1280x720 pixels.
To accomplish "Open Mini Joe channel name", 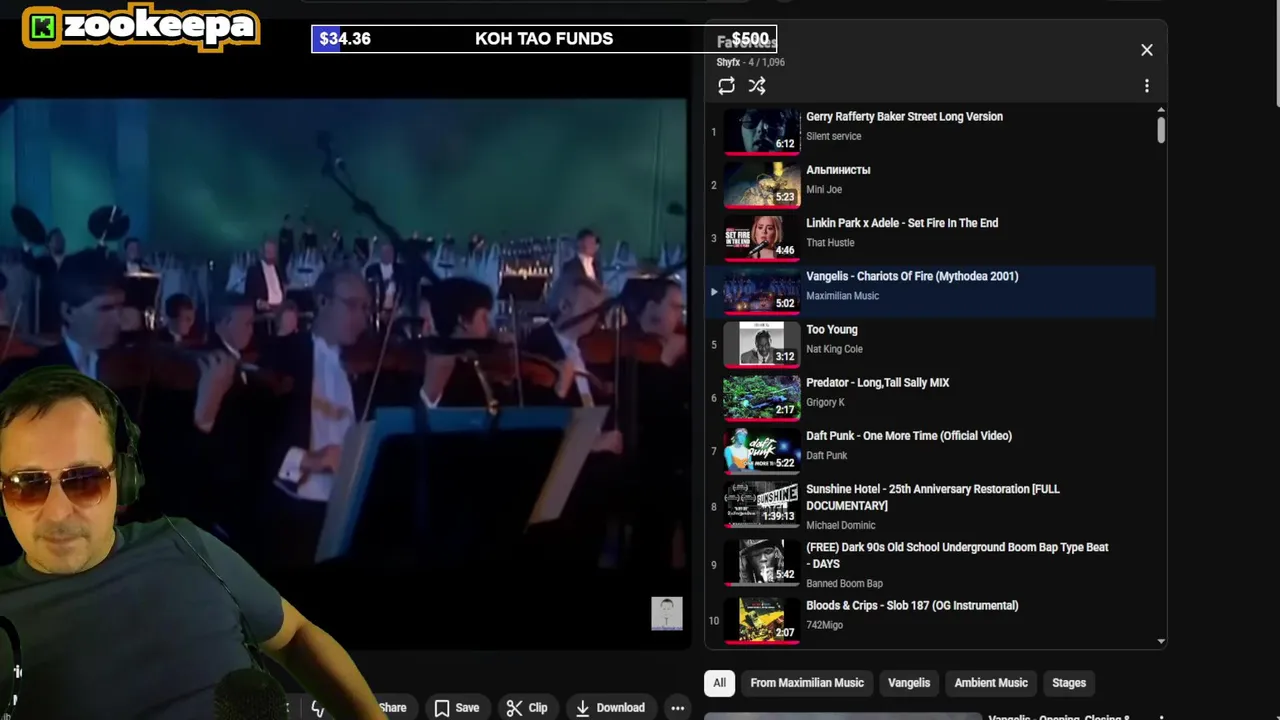I will pyautogui.click(x=824, y=189).
